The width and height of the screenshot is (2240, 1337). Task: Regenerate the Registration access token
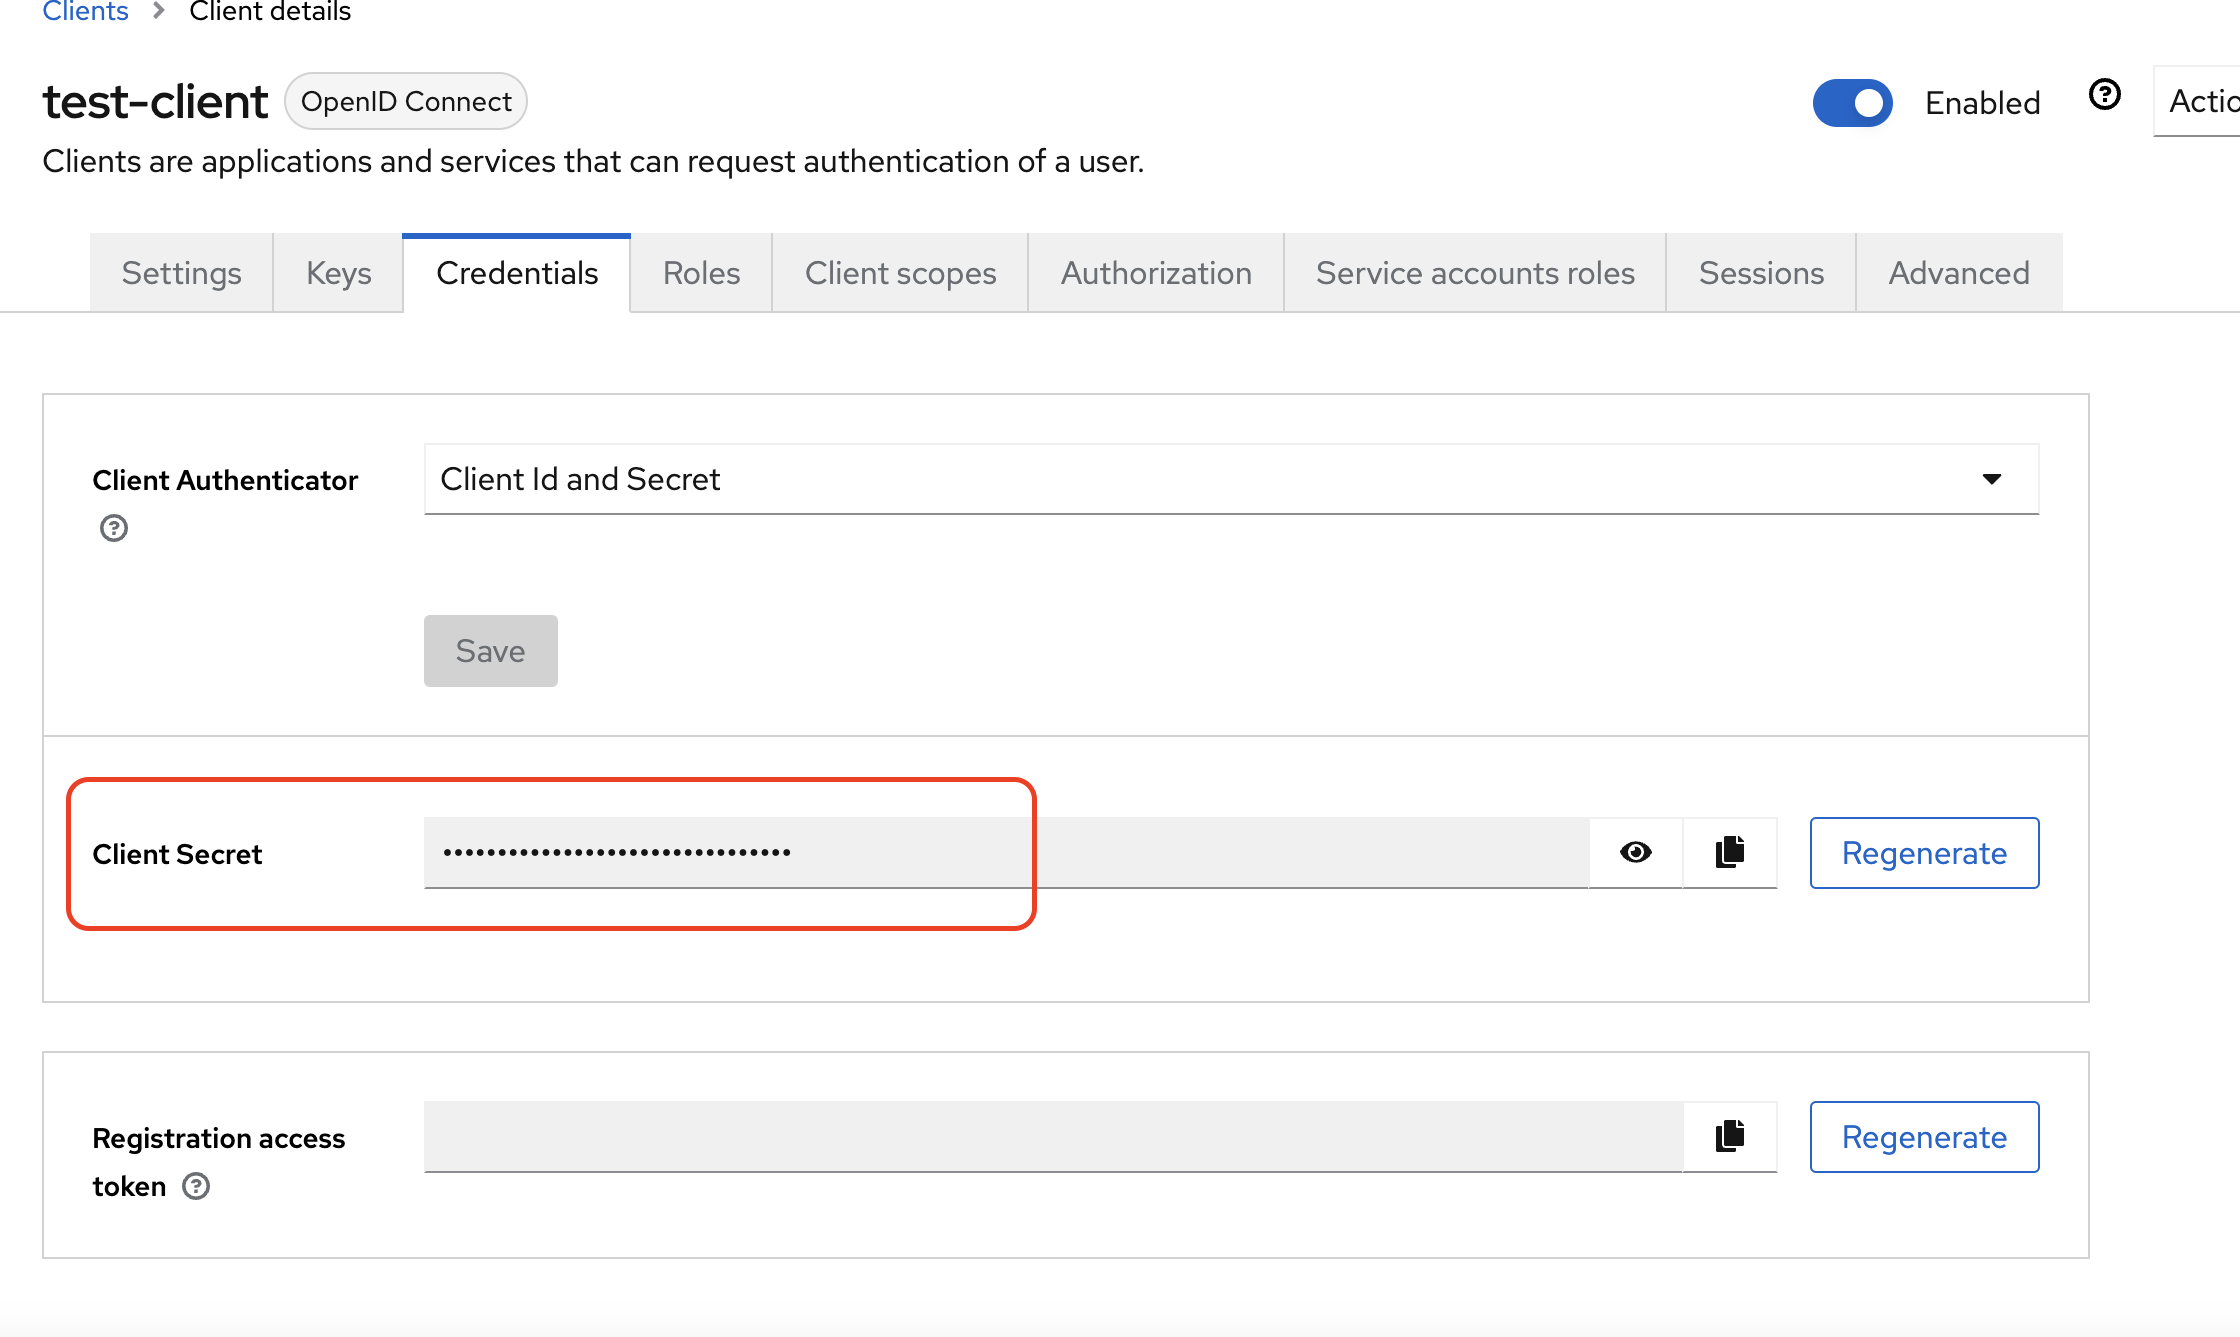[1924, 1136]
